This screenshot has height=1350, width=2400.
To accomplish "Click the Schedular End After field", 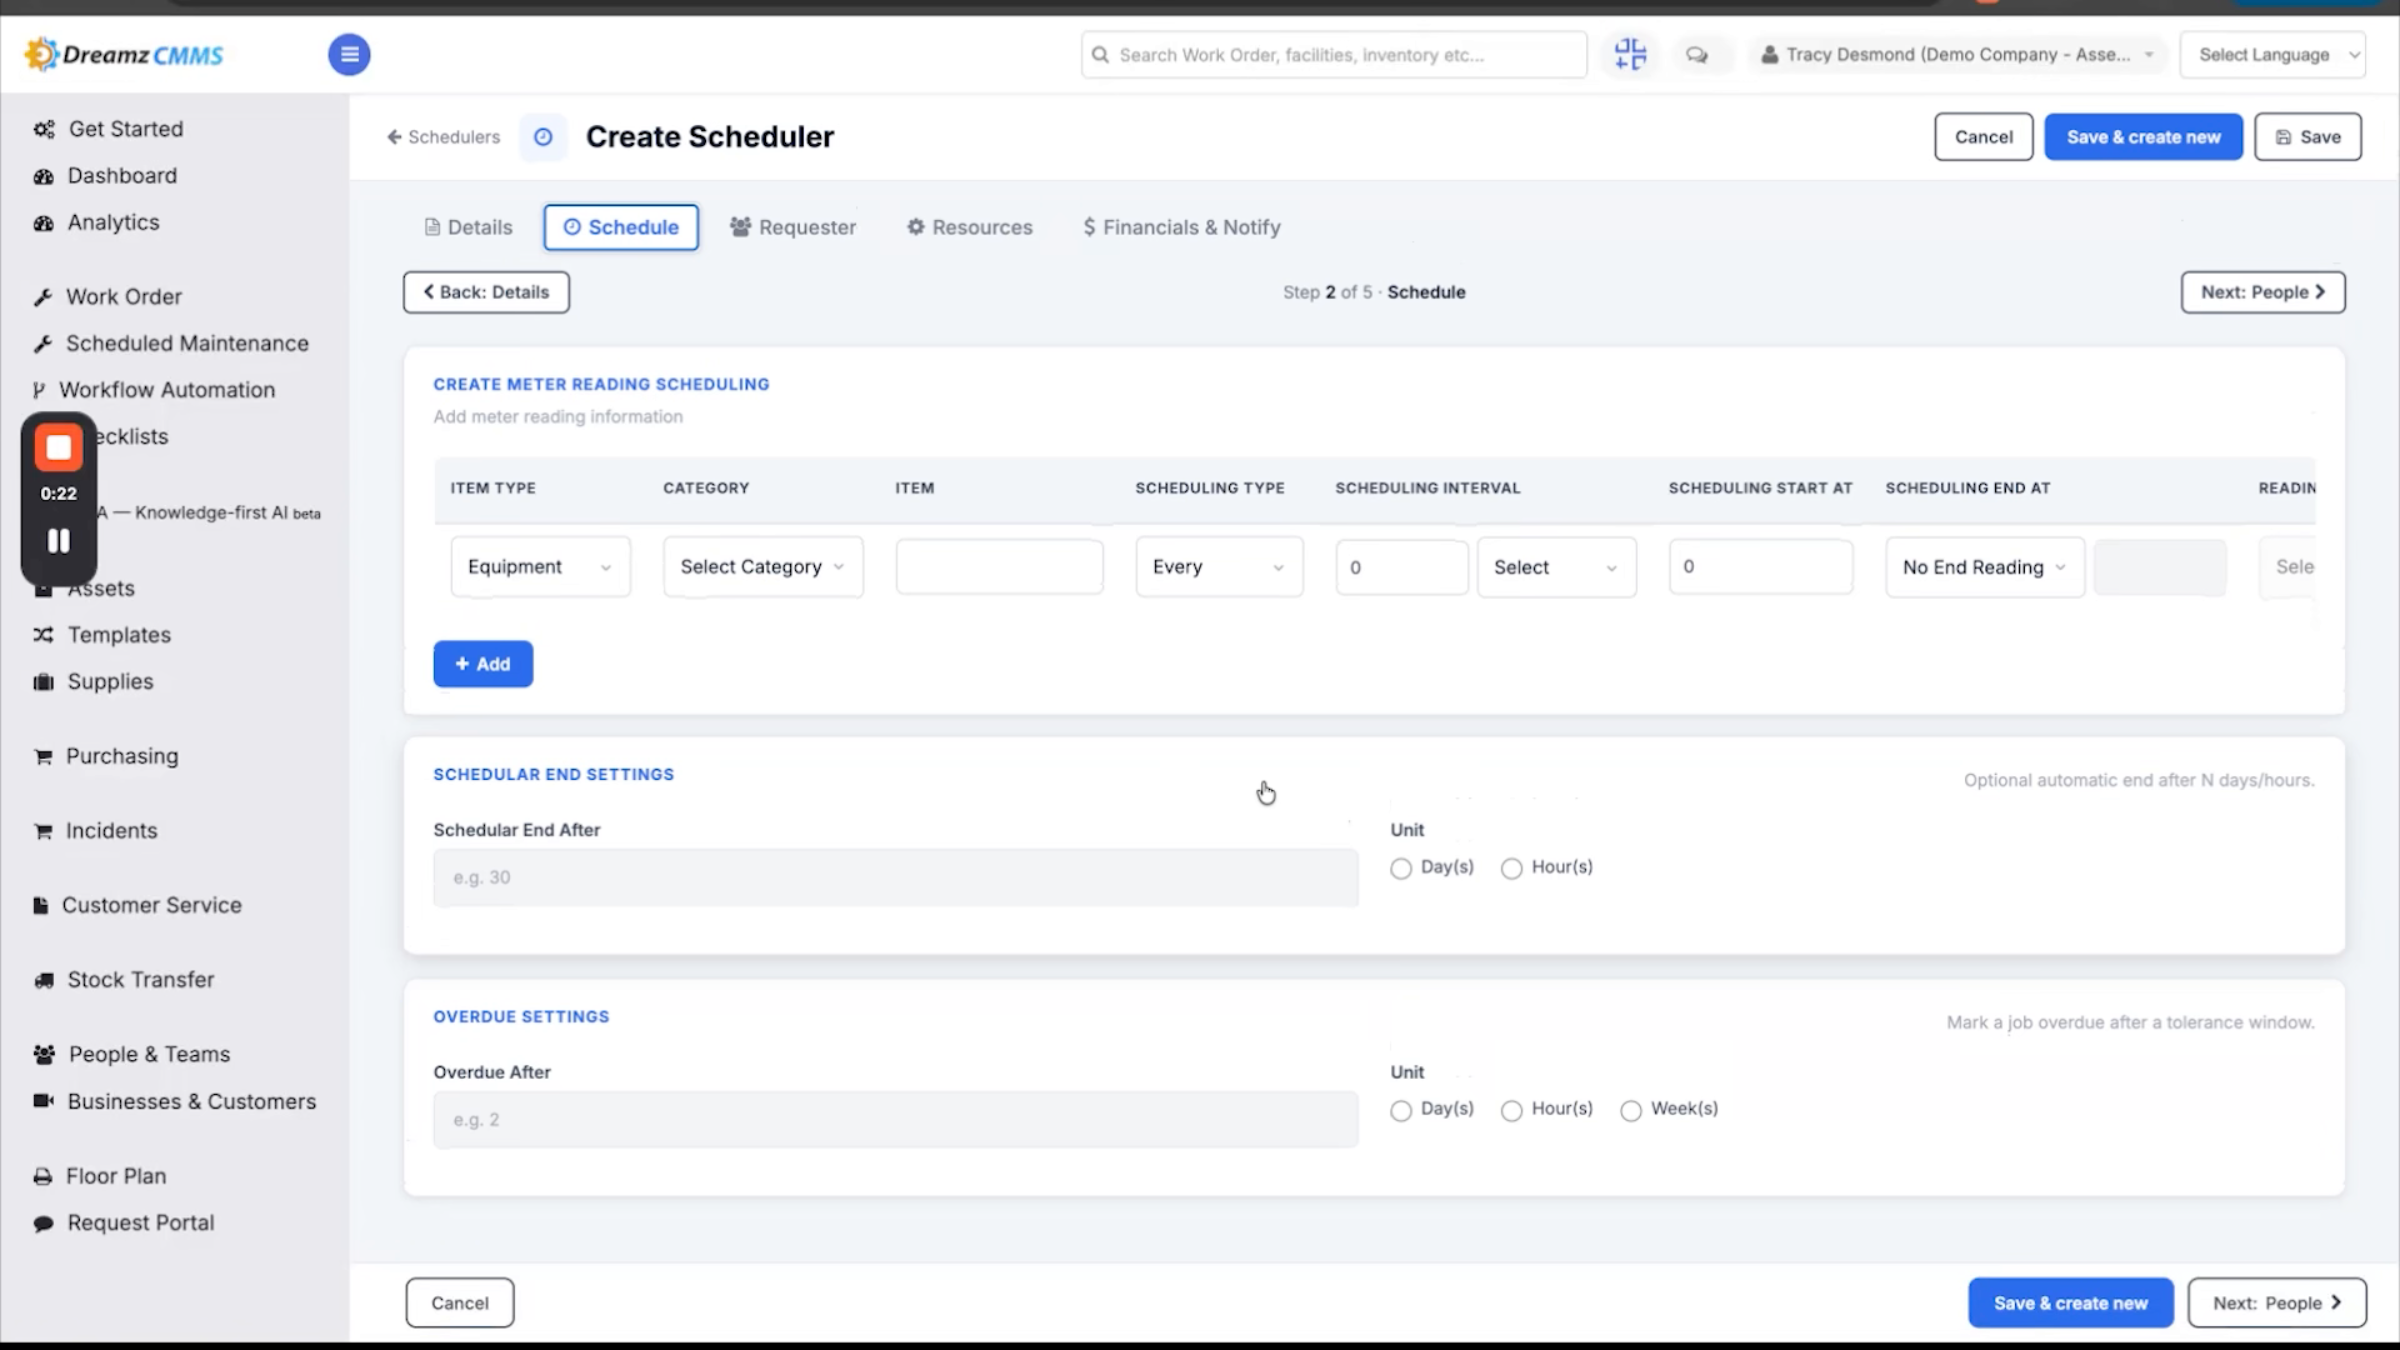I will [x=896, y=878].
